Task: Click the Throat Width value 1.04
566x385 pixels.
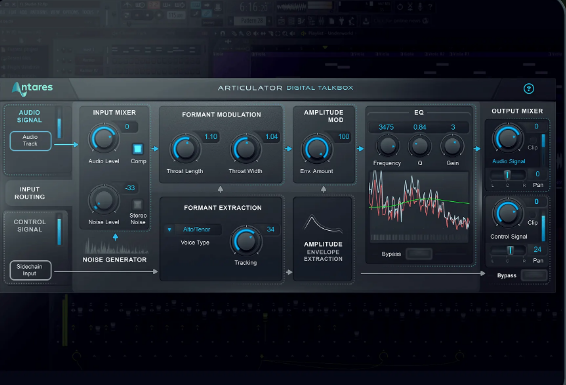Action: click(x=271, y=137)
